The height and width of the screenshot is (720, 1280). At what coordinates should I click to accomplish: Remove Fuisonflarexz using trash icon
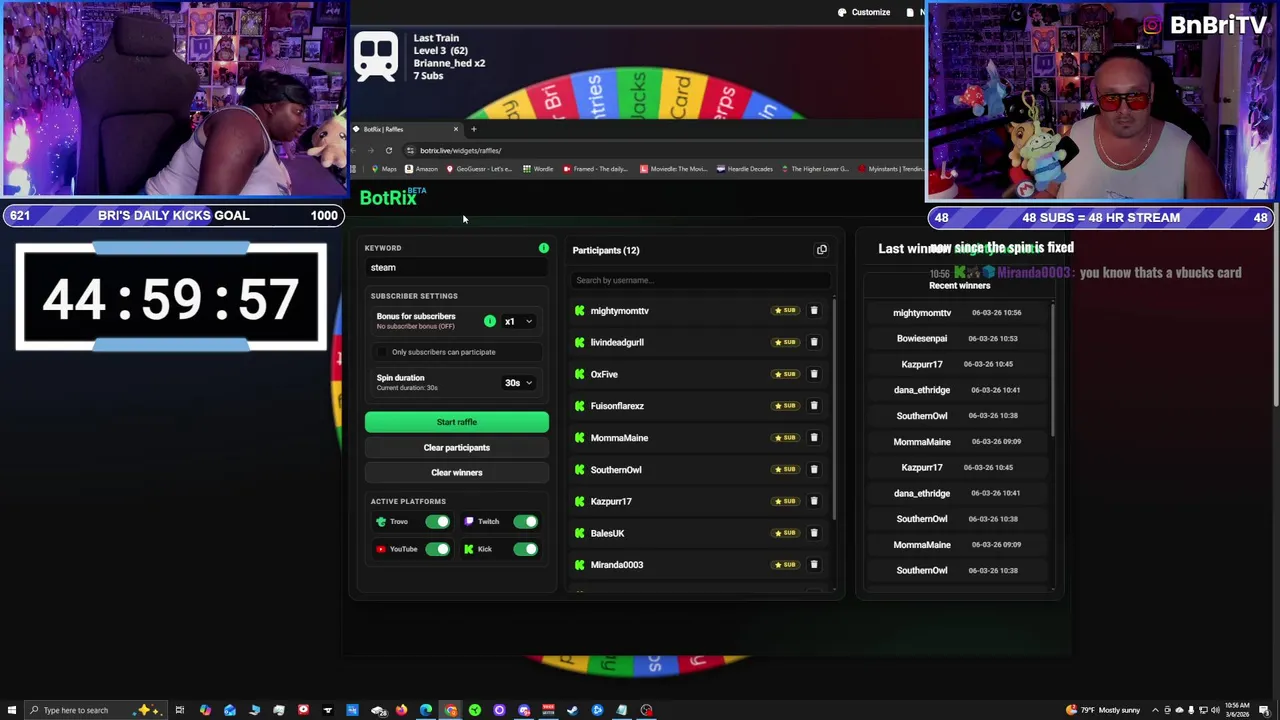tap(814, 406)
